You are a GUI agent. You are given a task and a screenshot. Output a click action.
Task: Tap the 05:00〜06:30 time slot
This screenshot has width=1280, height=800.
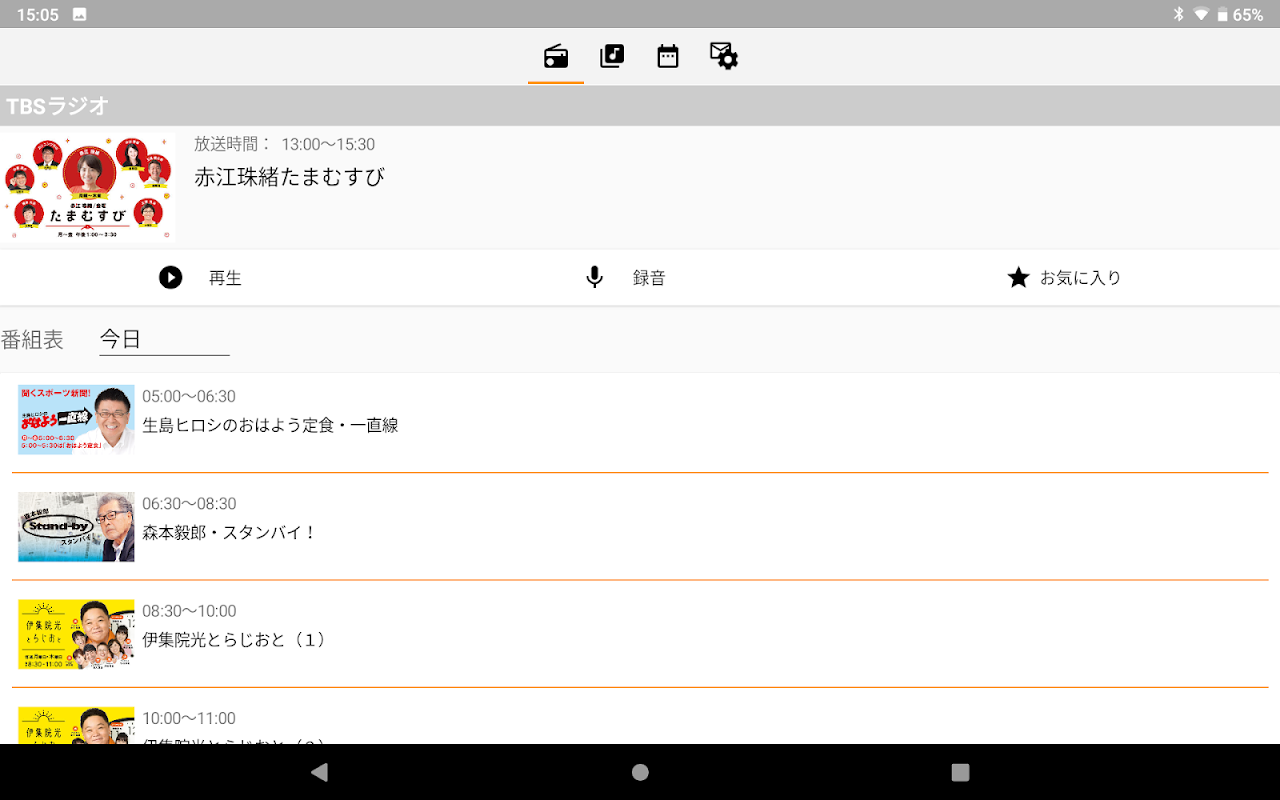pos(189,397)
